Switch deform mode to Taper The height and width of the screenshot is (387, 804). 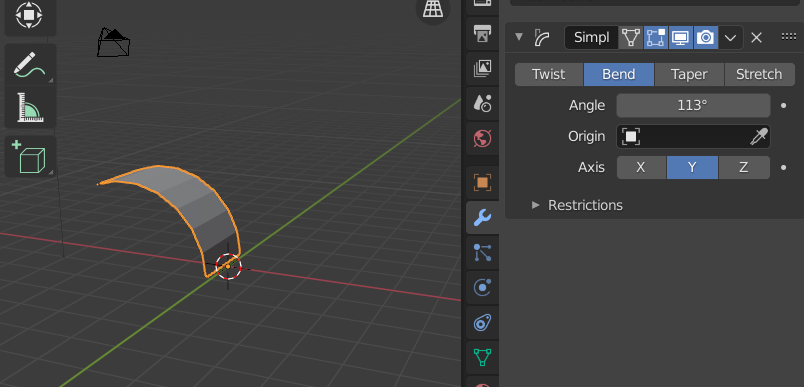click(x=689, y=74)
